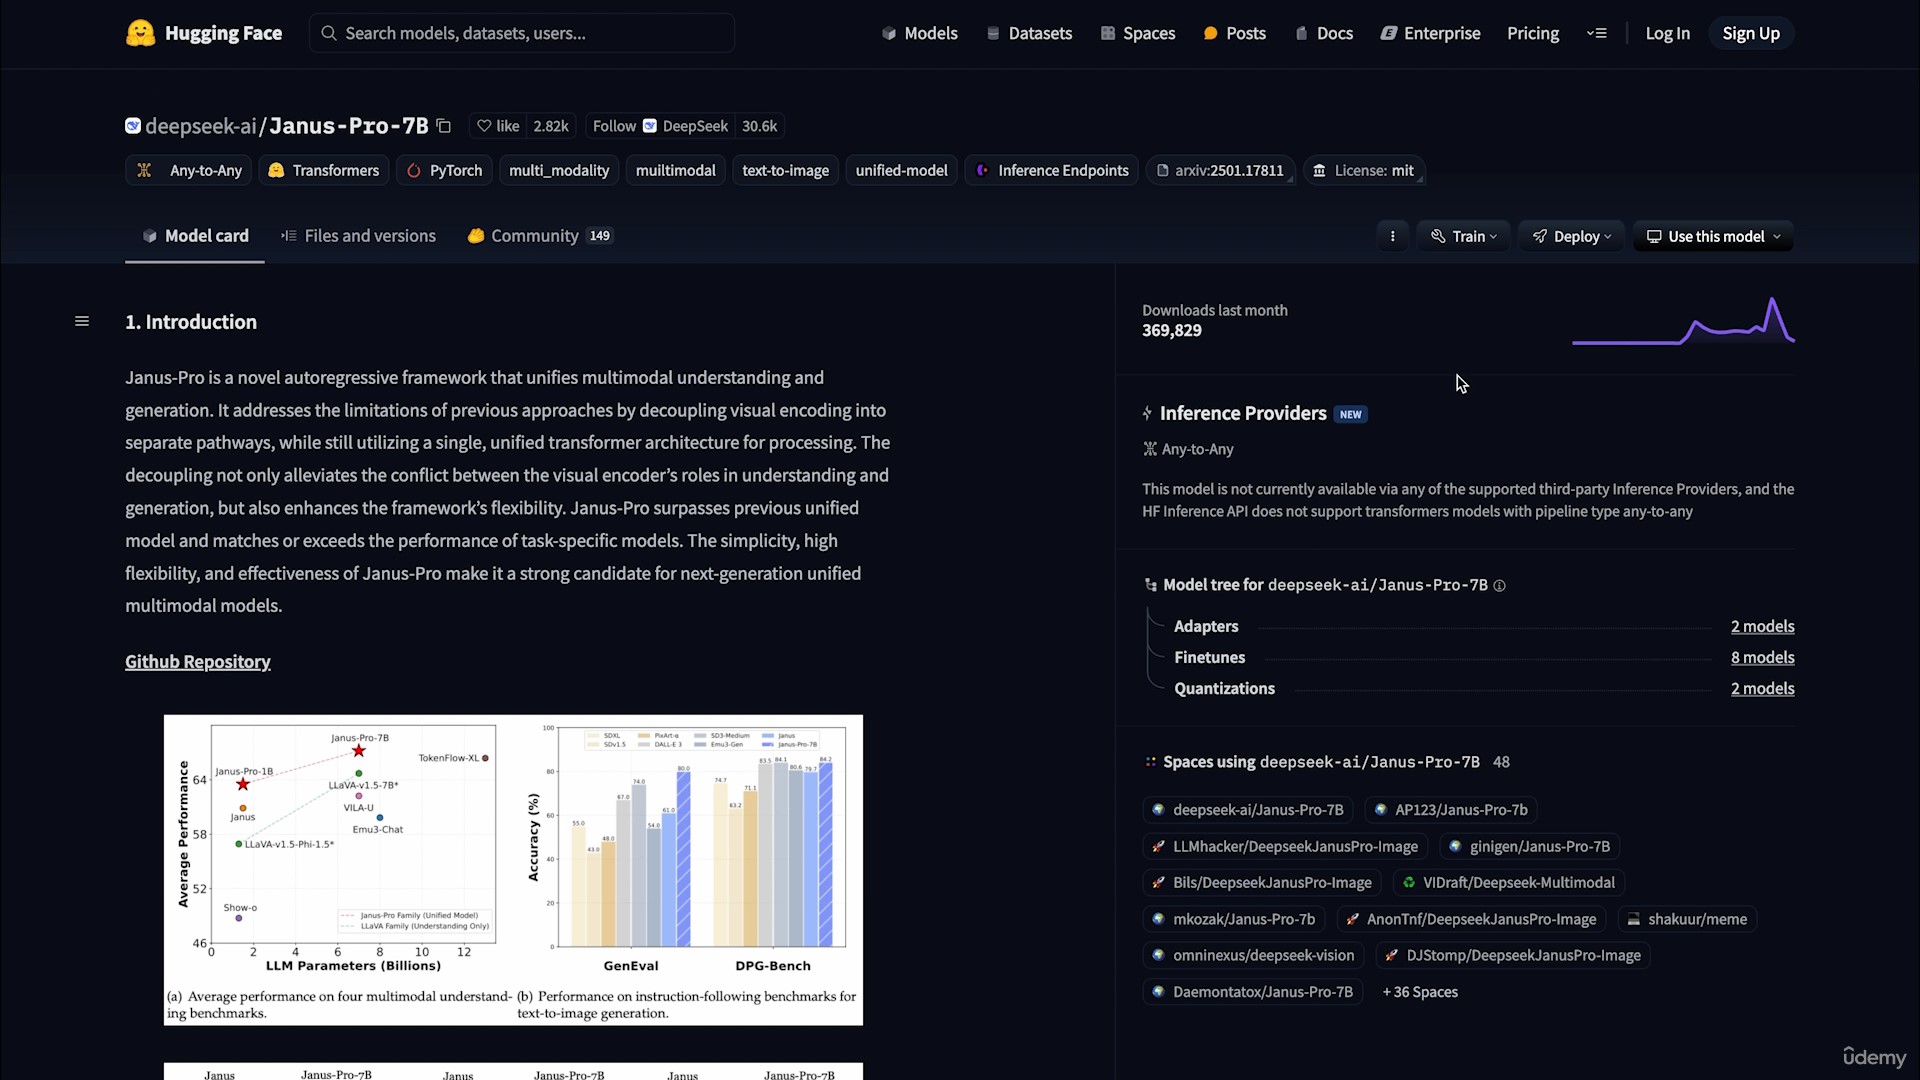Click the heart like button
1920x1080 pixels.
tap(497, 126)
